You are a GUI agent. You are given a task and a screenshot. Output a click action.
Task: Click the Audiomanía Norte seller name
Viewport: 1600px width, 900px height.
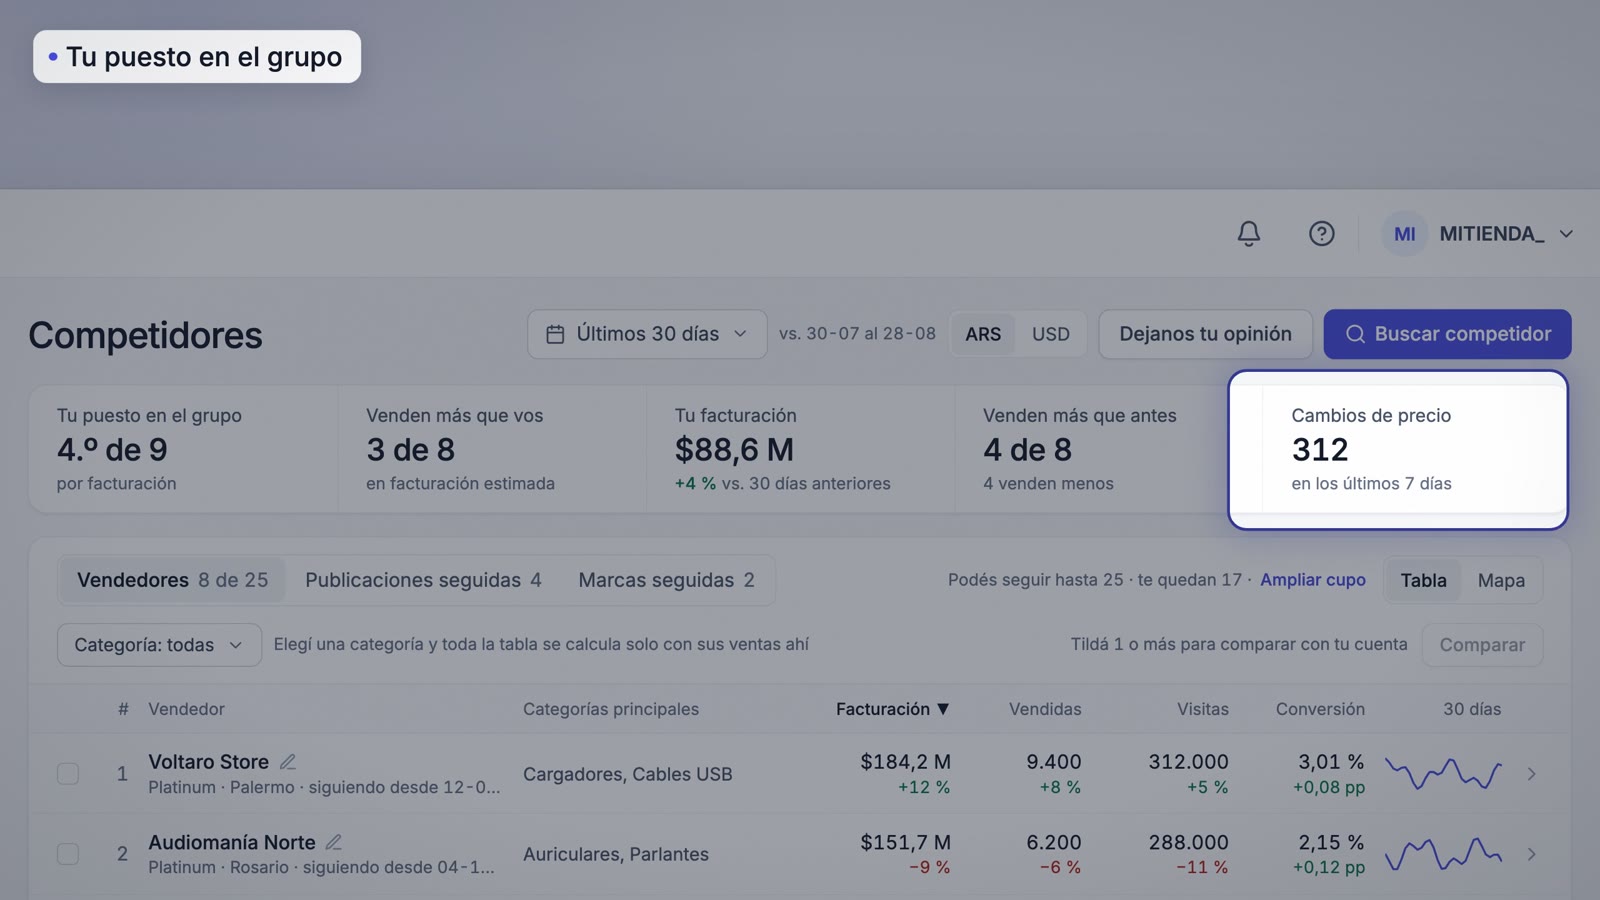(x=232, y=843)
